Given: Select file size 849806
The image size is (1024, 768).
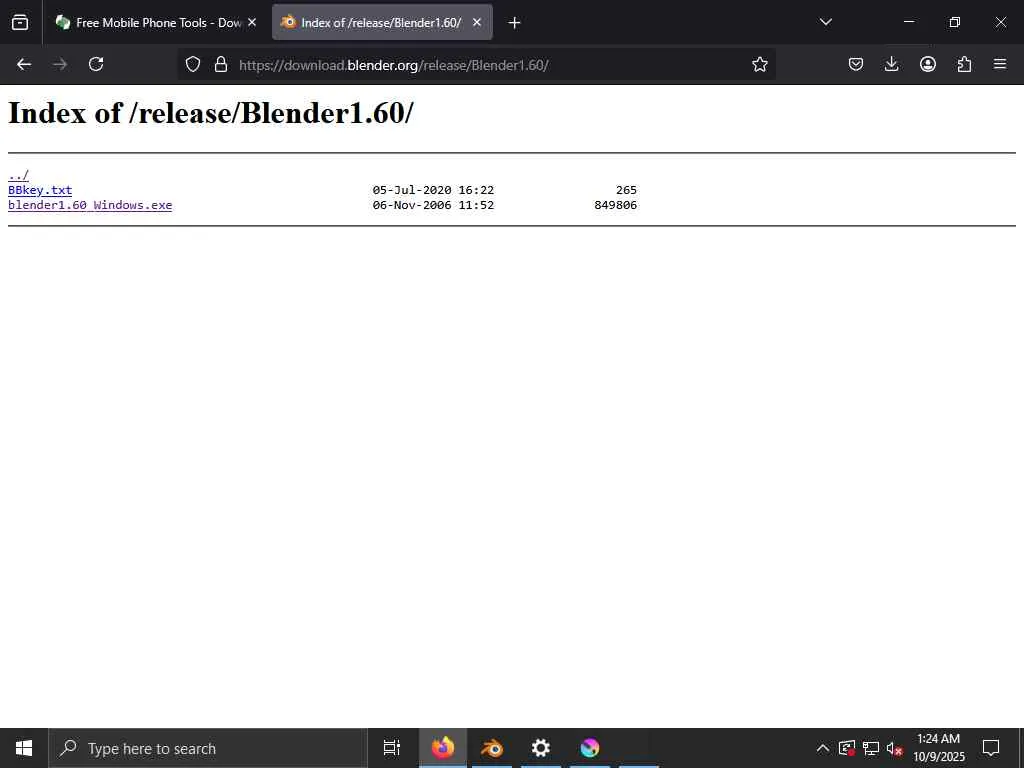Looking at the screenshot, I should tap(615, 205).
